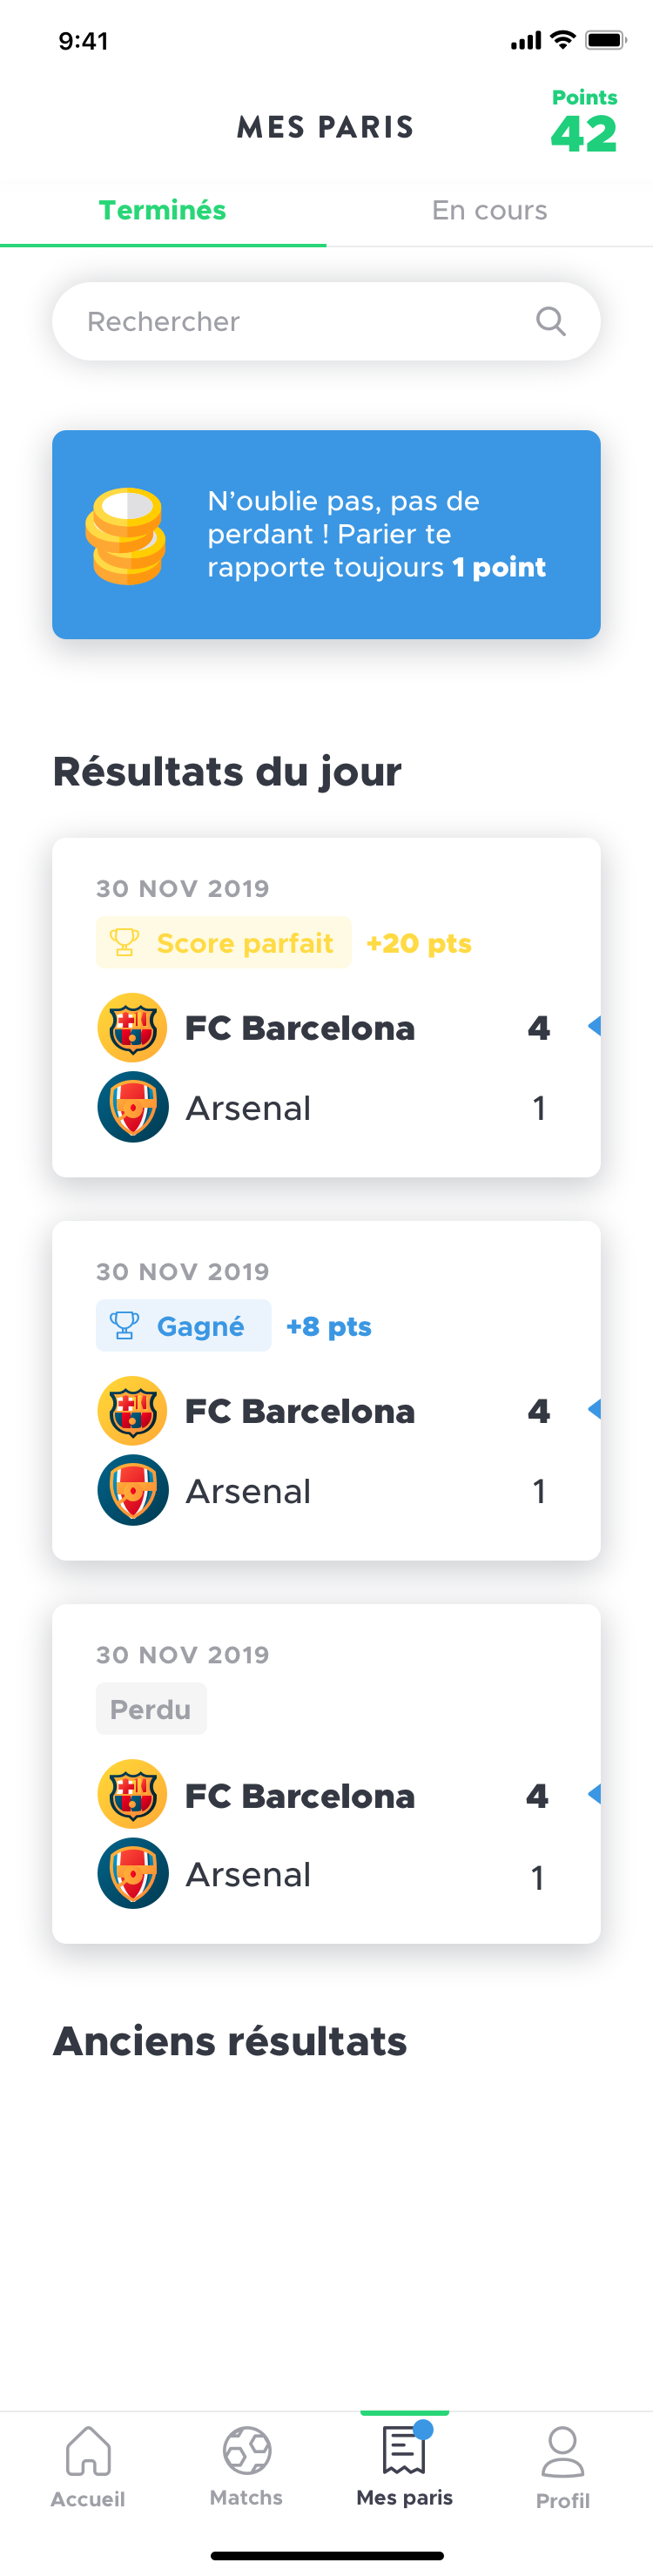
Task: Open the Profil person icon
Action: pyautogui.click(x=562, y=2451)
